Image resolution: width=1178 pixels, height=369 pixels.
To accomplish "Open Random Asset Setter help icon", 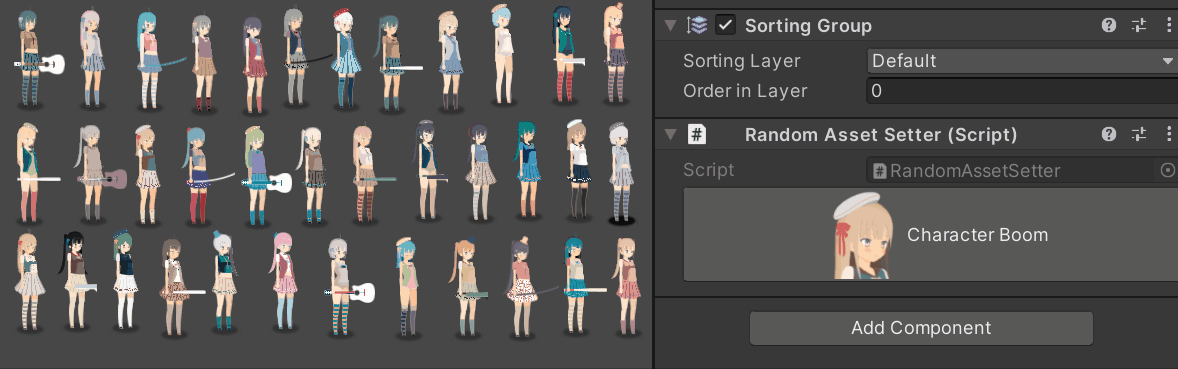I will [1109, 135].
